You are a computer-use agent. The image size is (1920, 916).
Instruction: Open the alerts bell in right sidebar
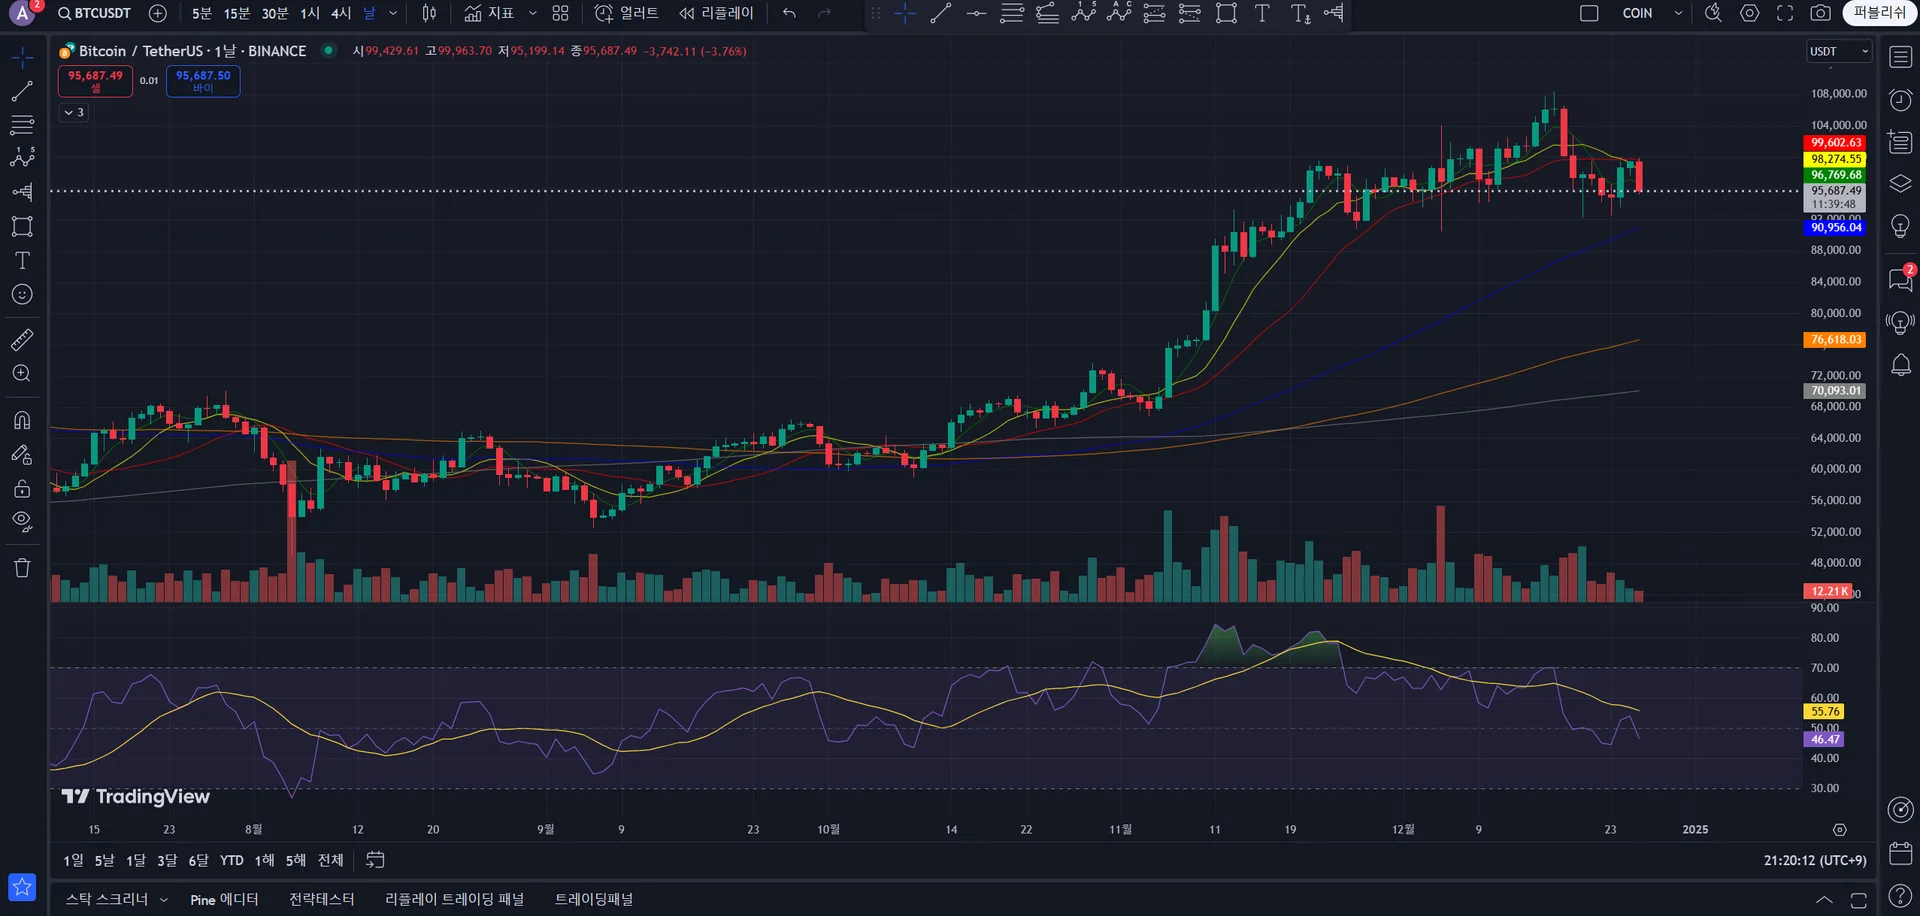(1901, 365)
